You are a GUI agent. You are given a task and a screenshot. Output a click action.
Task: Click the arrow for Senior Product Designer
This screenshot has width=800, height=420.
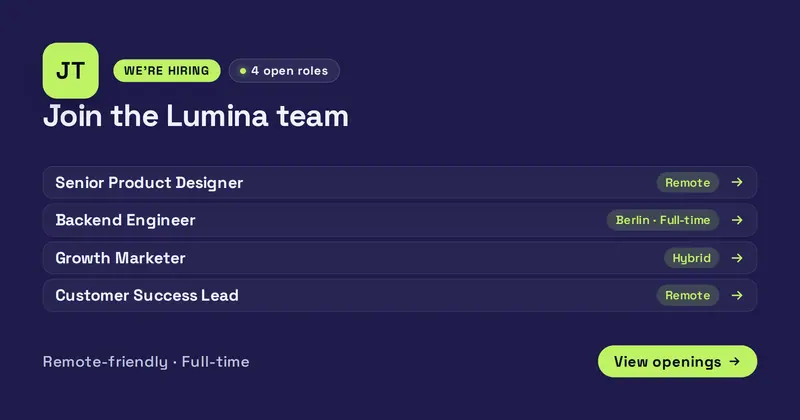tap(737, 182)
